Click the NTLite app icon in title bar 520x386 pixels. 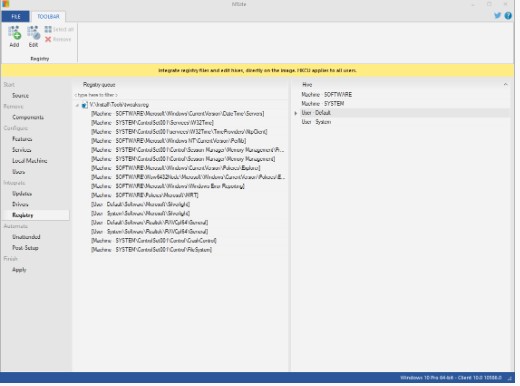pos(6,4)
